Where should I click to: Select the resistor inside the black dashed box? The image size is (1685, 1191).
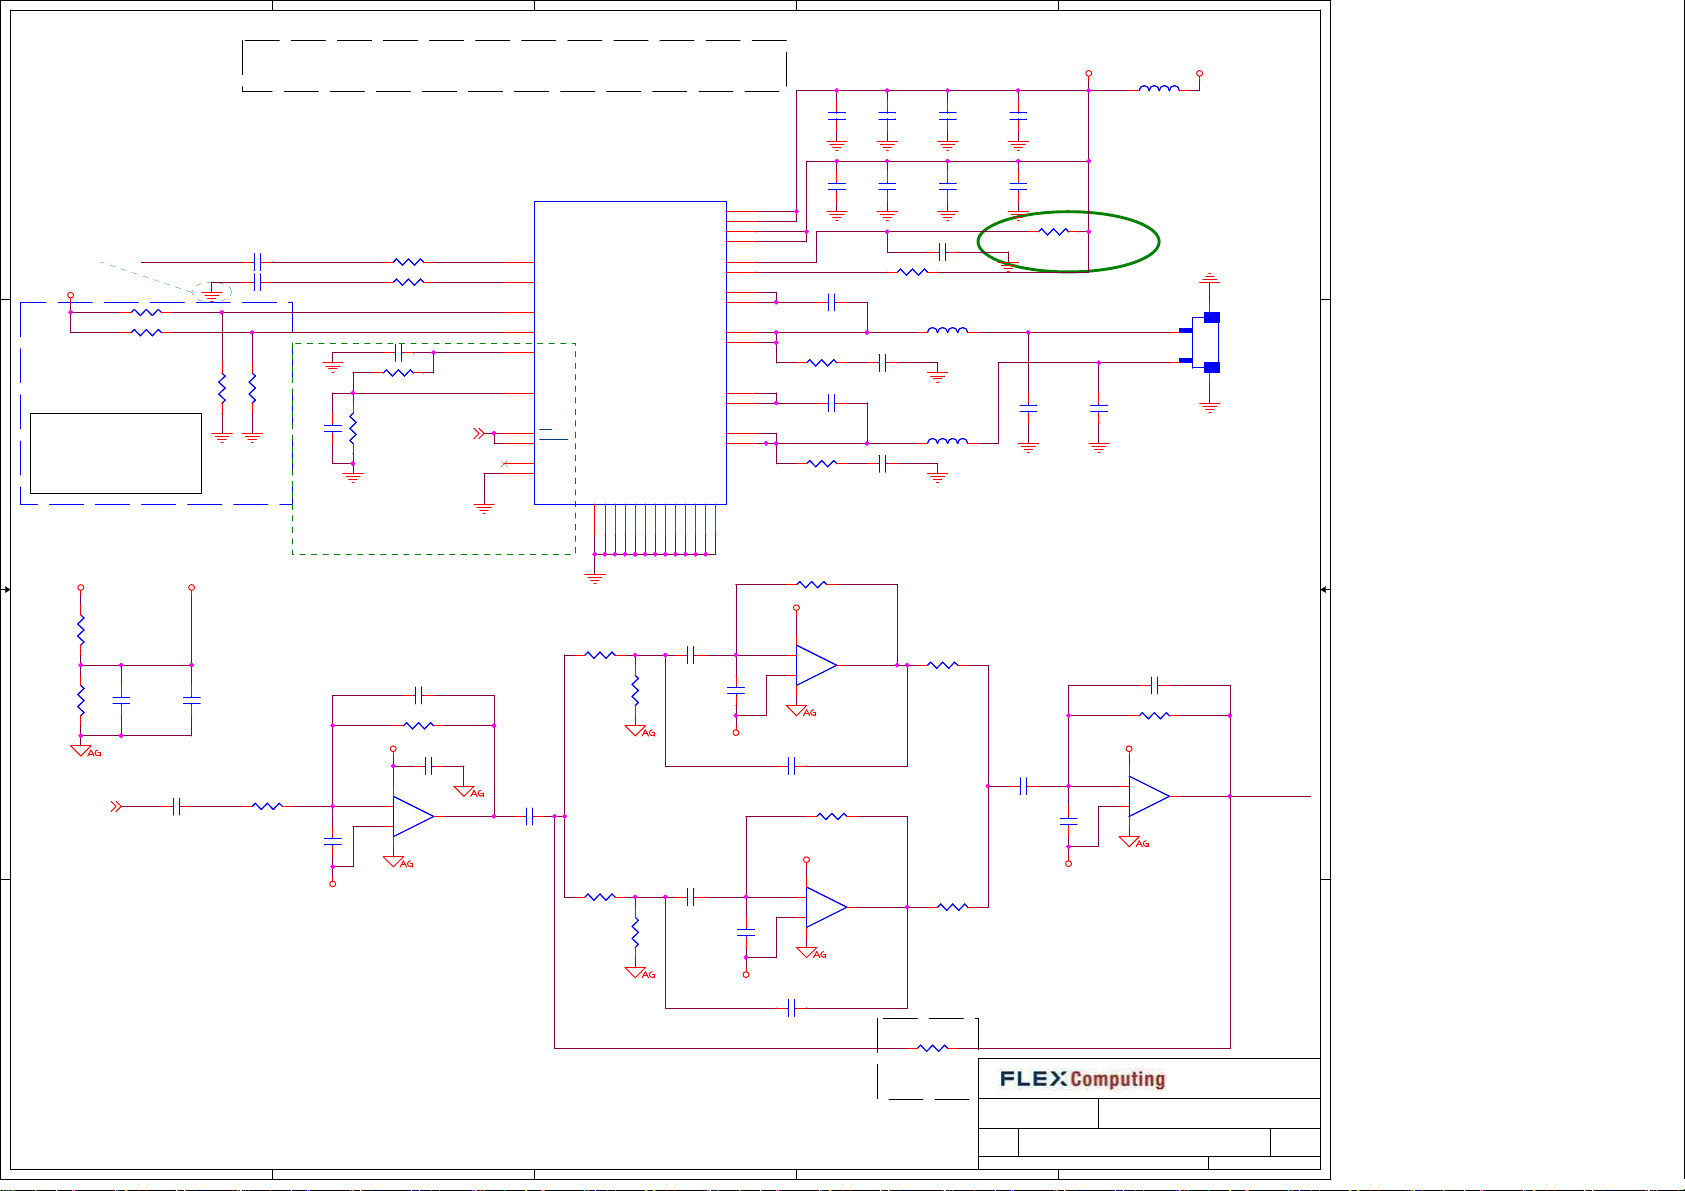point(932,1048)
